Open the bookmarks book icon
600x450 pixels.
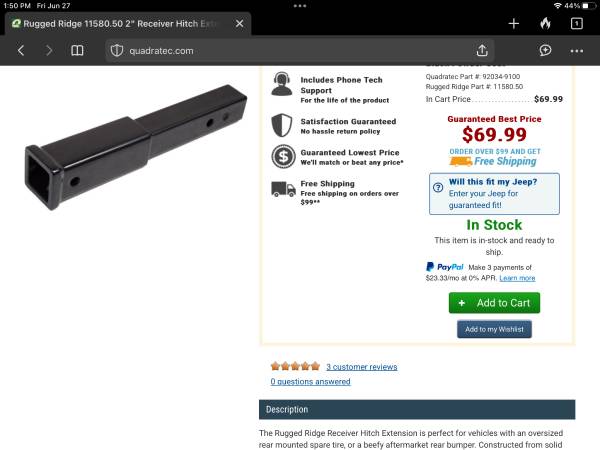pos(77,51)
